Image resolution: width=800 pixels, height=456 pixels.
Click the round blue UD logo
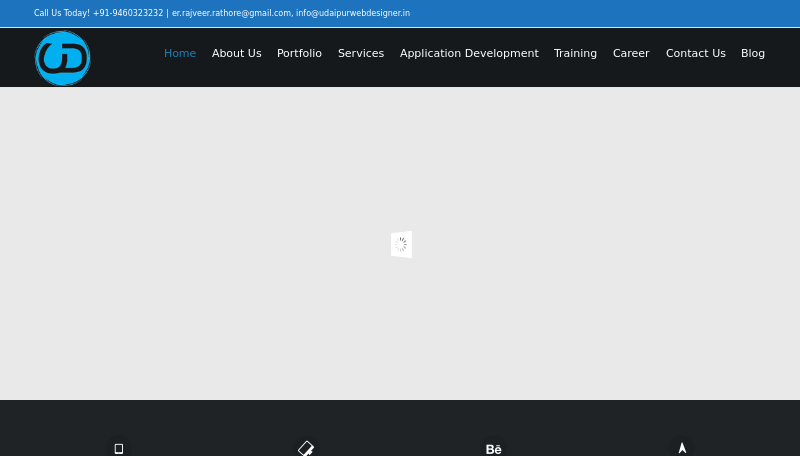pyautogui.click(x=63, y=58)
